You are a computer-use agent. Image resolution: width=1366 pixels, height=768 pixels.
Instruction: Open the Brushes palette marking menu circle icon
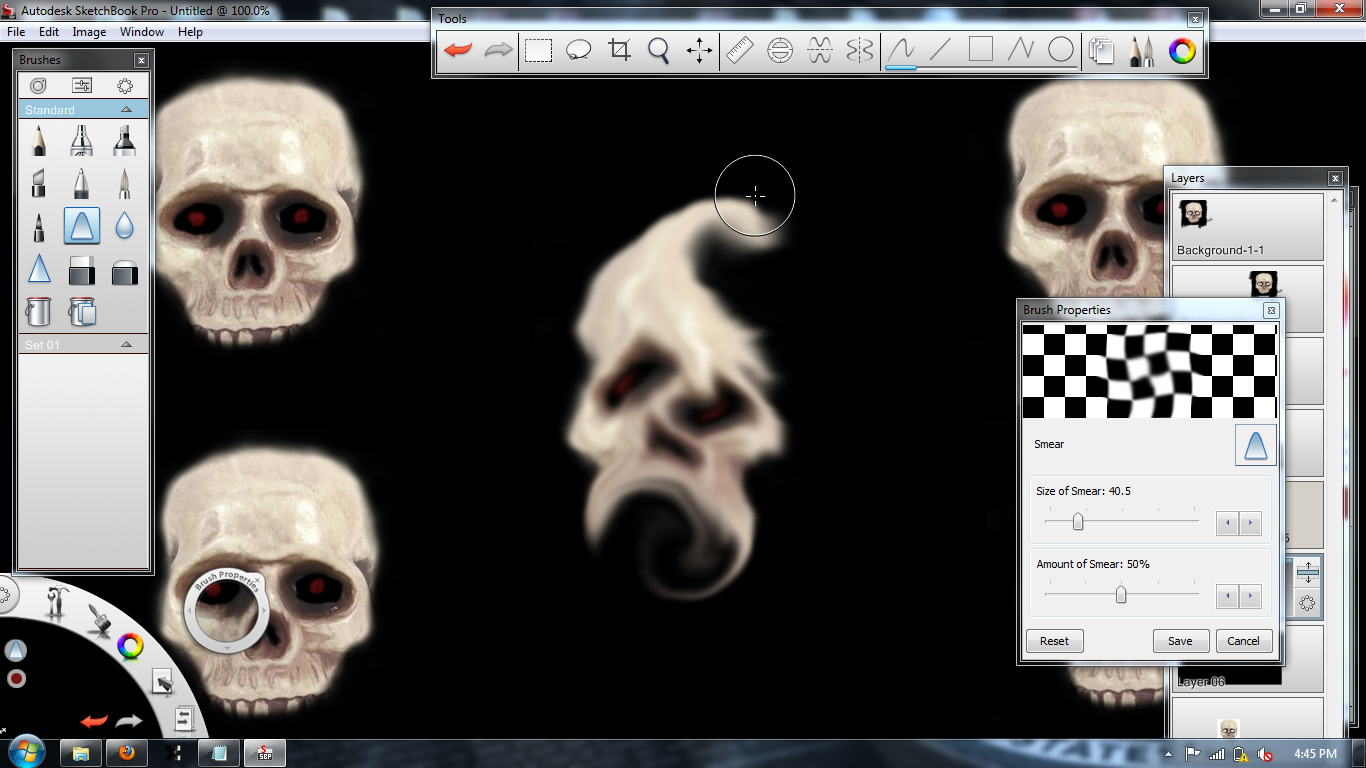(x=125, y=86)
